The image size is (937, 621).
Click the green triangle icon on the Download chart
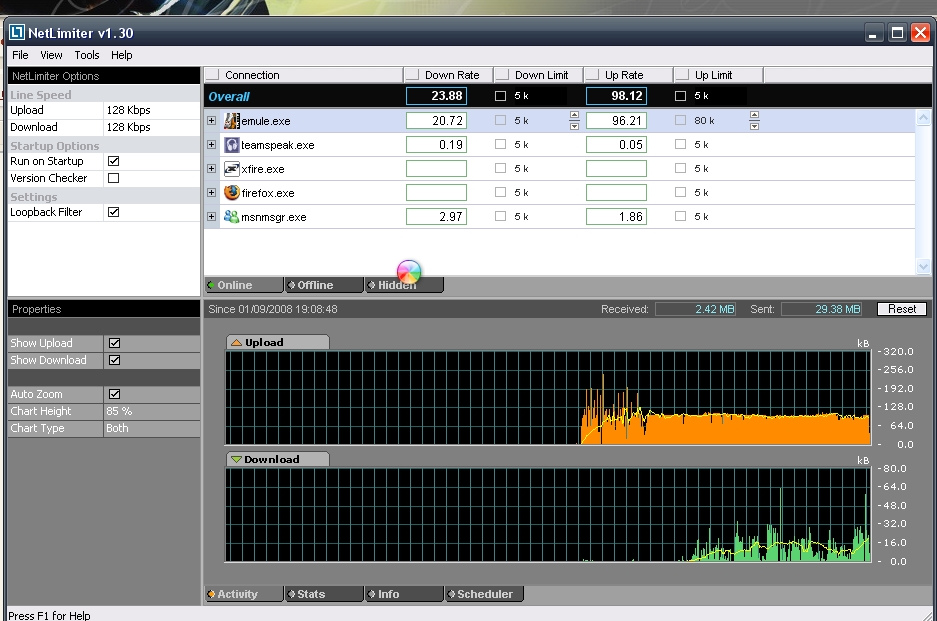pos(237,460)
